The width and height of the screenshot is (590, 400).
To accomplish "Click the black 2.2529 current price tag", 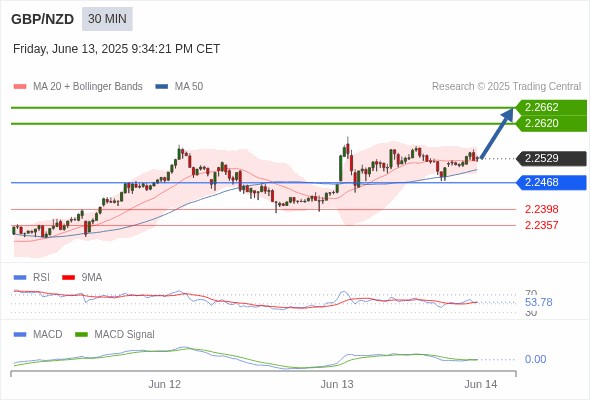I will (x=551, y=158).
